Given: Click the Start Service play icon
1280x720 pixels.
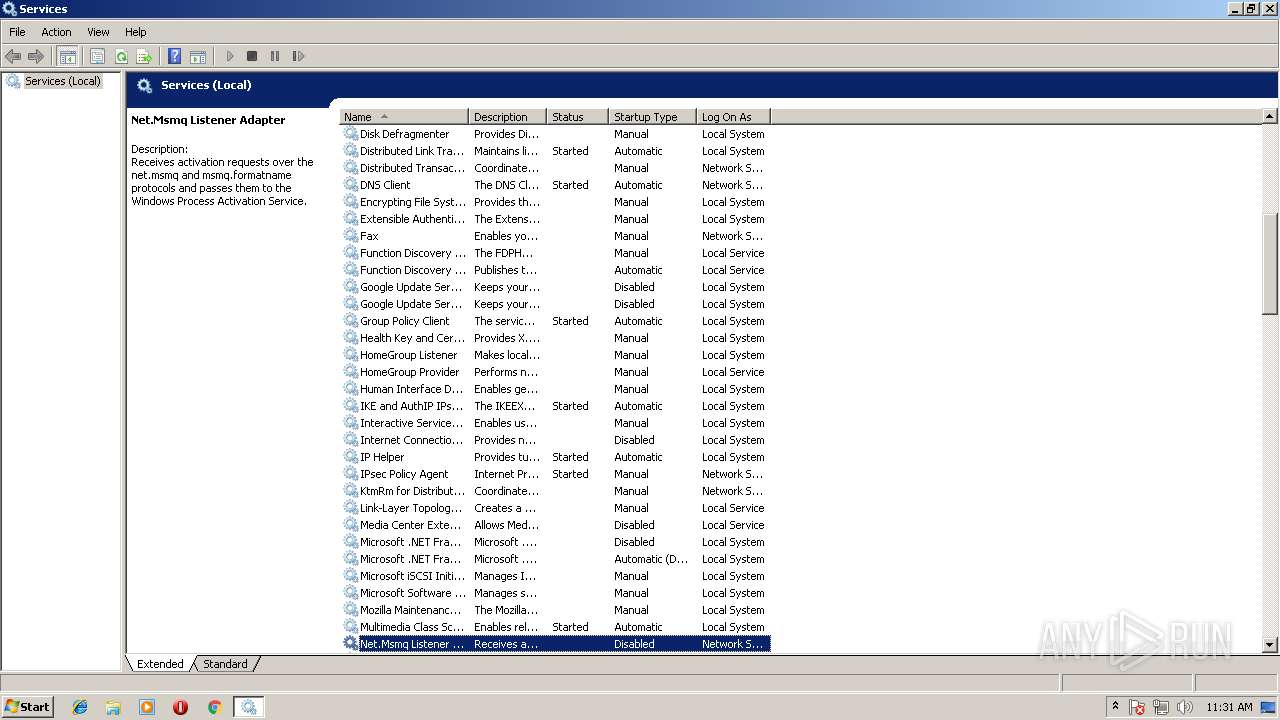Looking at the screenshot, I should tap(229, 56).
